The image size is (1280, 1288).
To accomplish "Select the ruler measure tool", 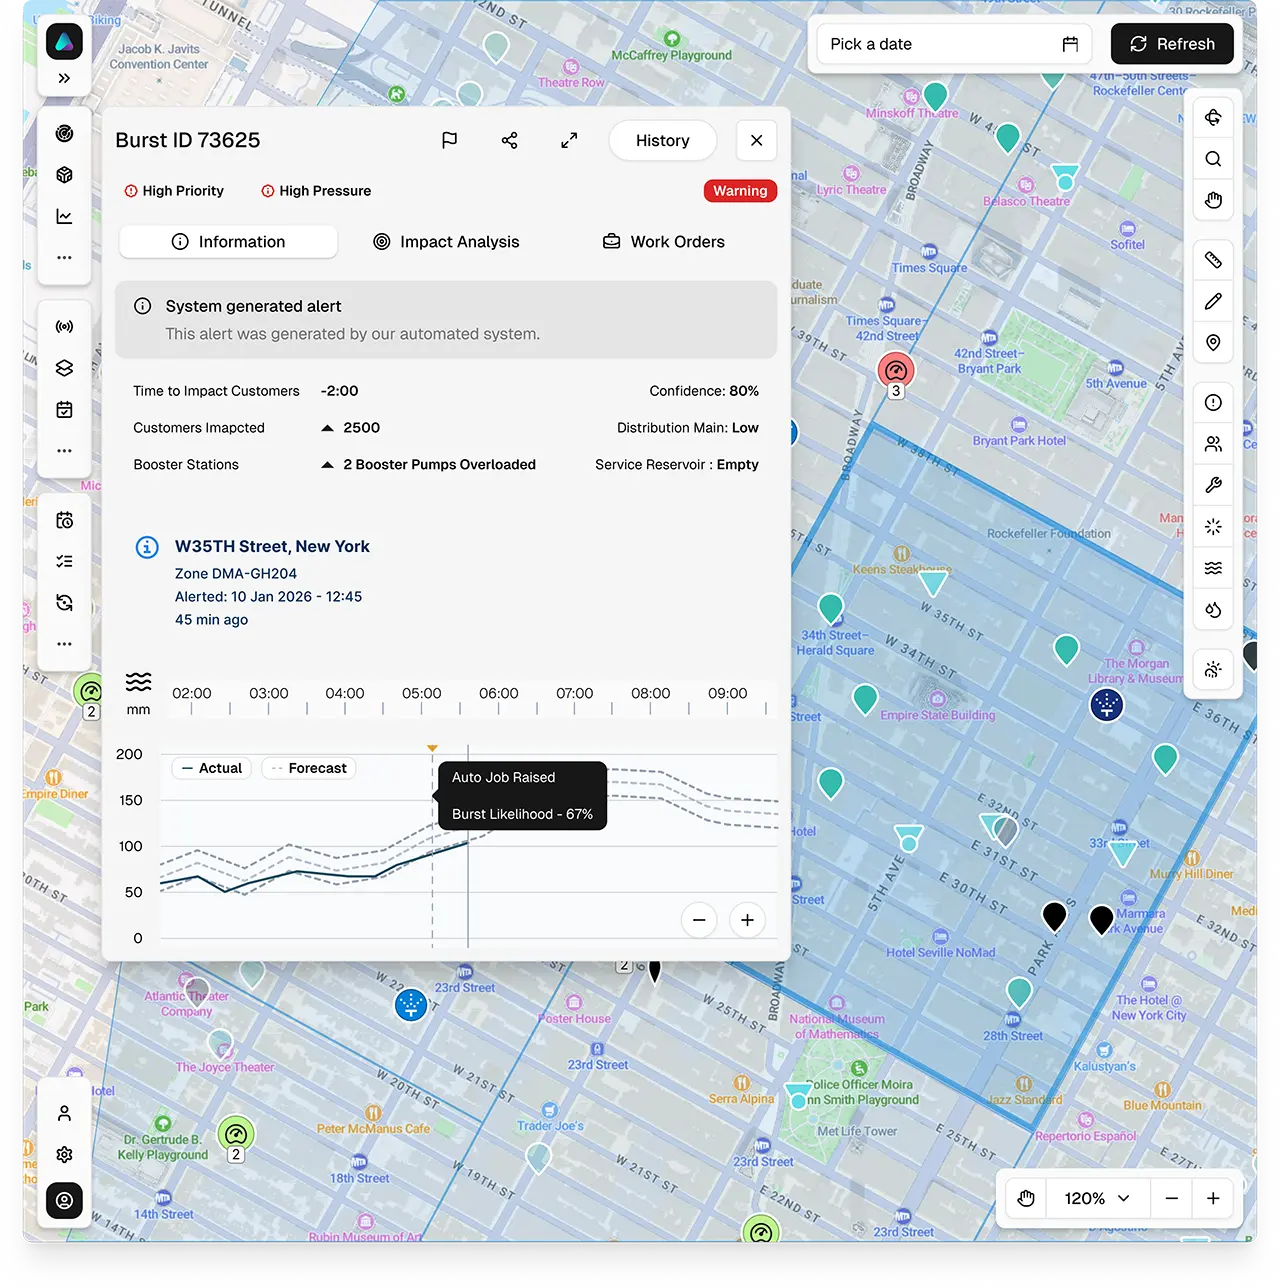I will point(1213,260).
